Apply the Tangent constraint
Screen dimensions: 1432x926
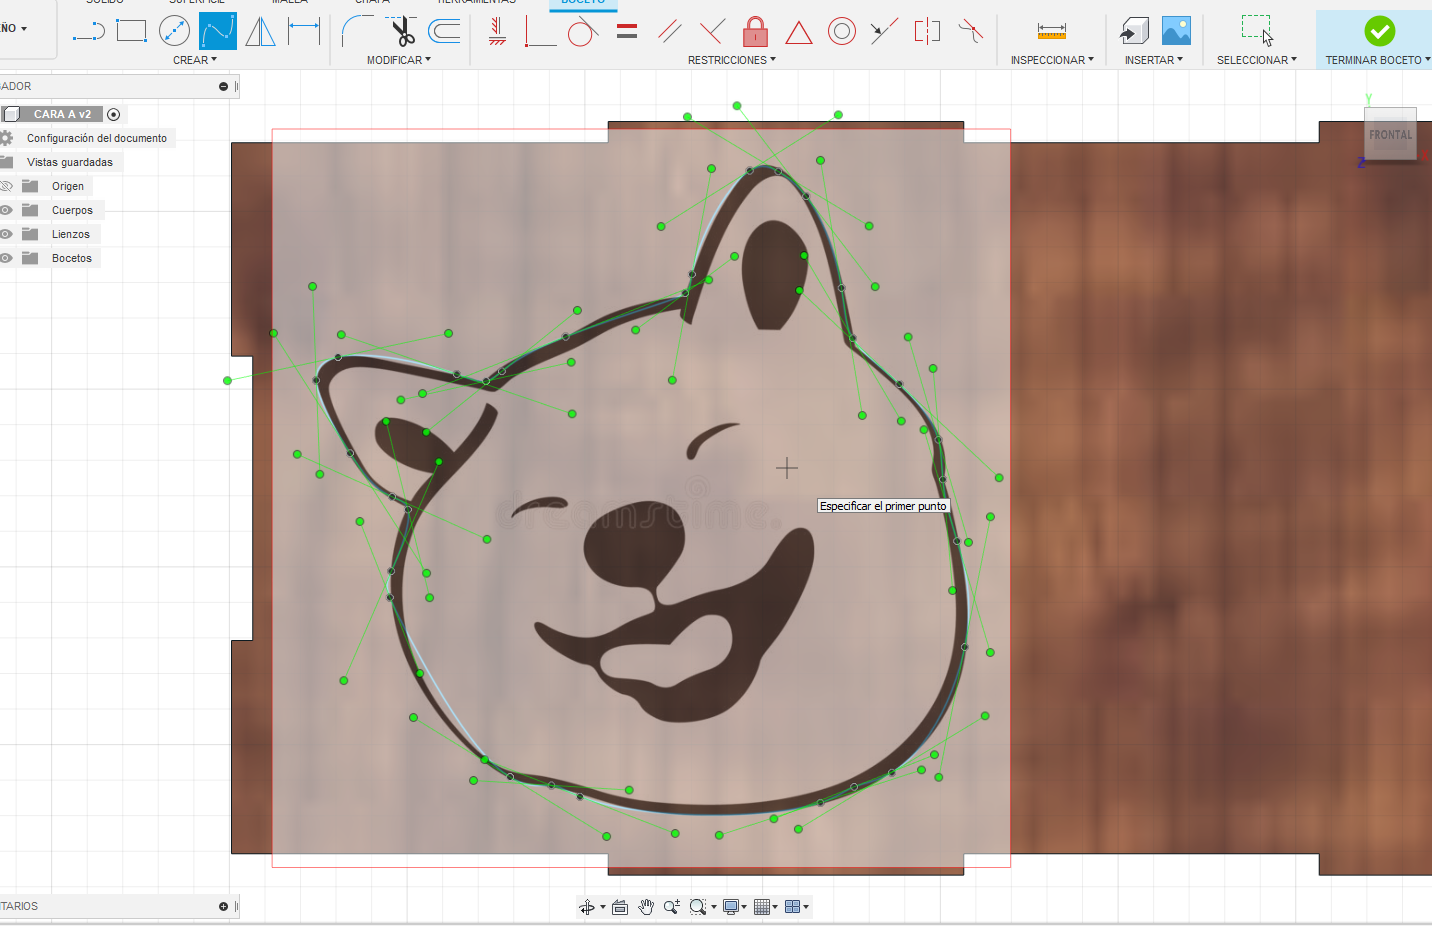pos(582,31)
